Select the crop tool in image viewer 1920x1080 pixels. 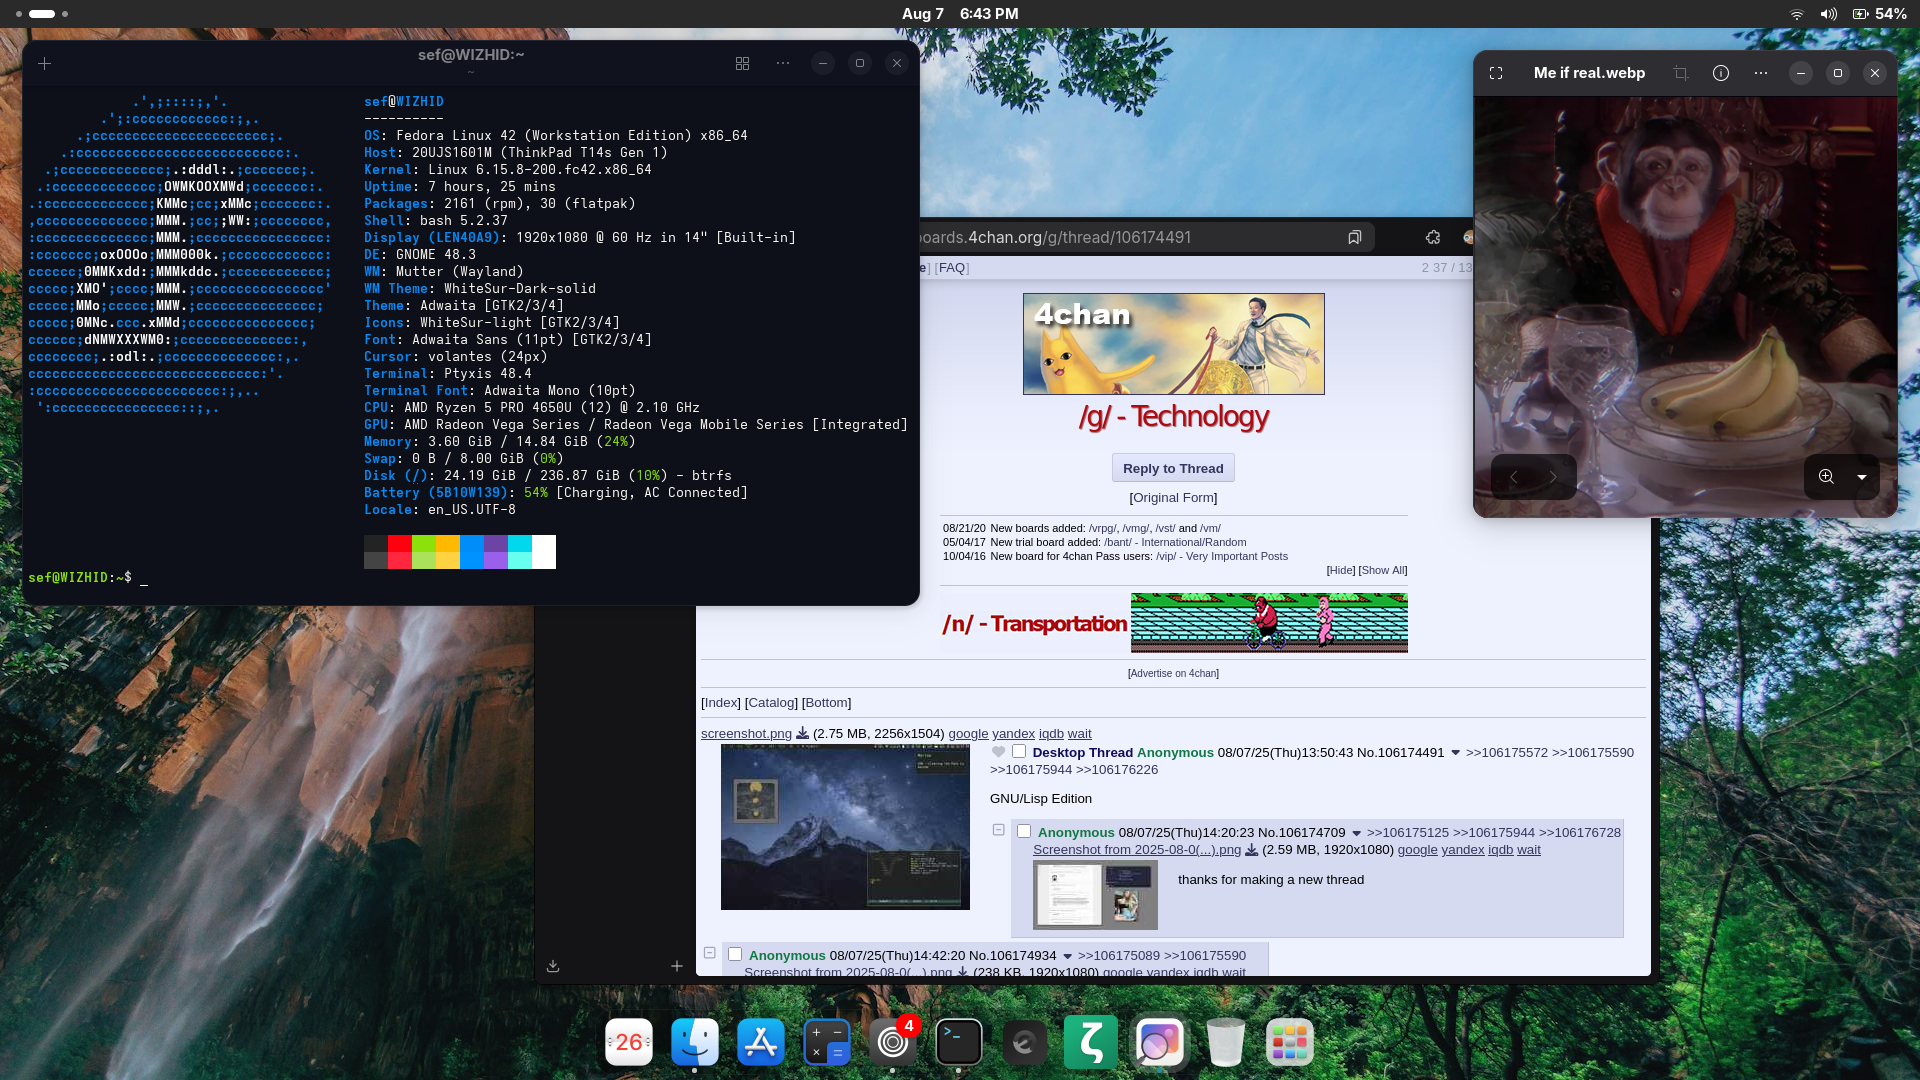(1680, 73)
